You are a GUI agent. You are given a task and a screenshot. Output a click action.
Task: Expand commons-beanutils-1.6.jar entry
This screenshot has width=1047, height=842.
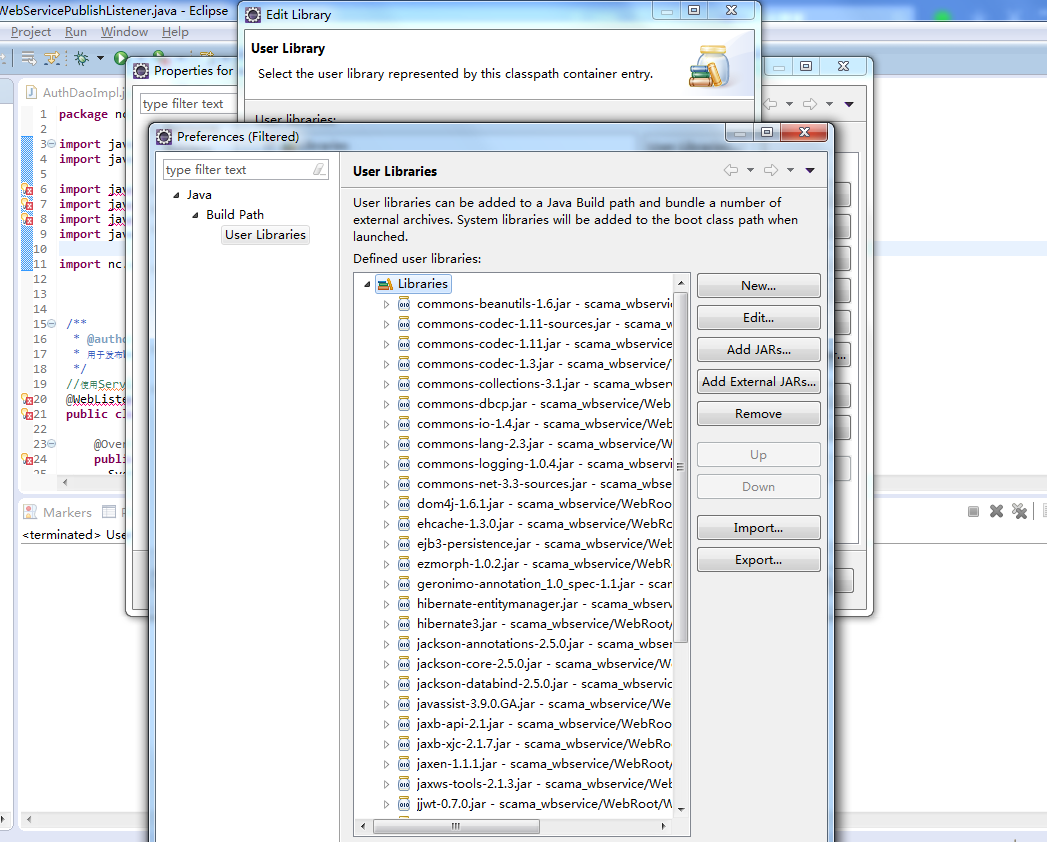[386, 304]
